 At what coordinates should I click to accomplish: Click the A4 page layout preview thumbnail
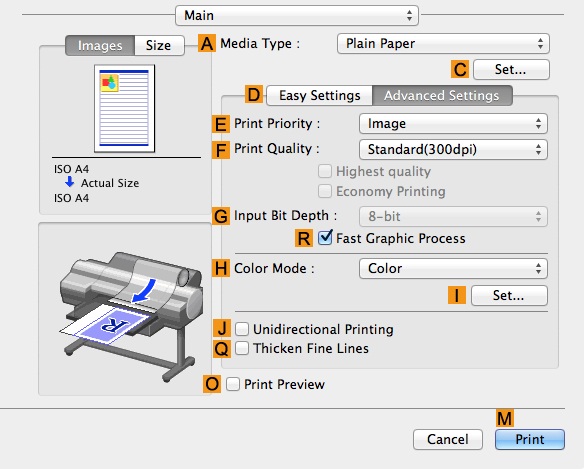124,108
